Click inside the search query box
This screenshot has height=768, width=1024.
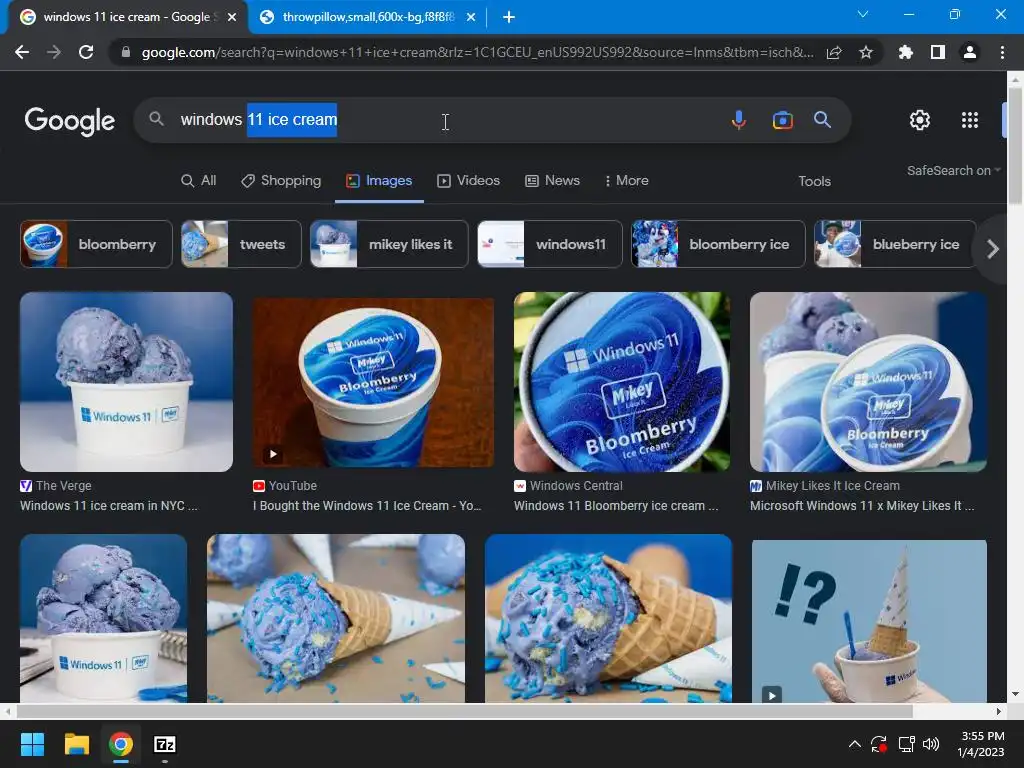coord(444,120)
